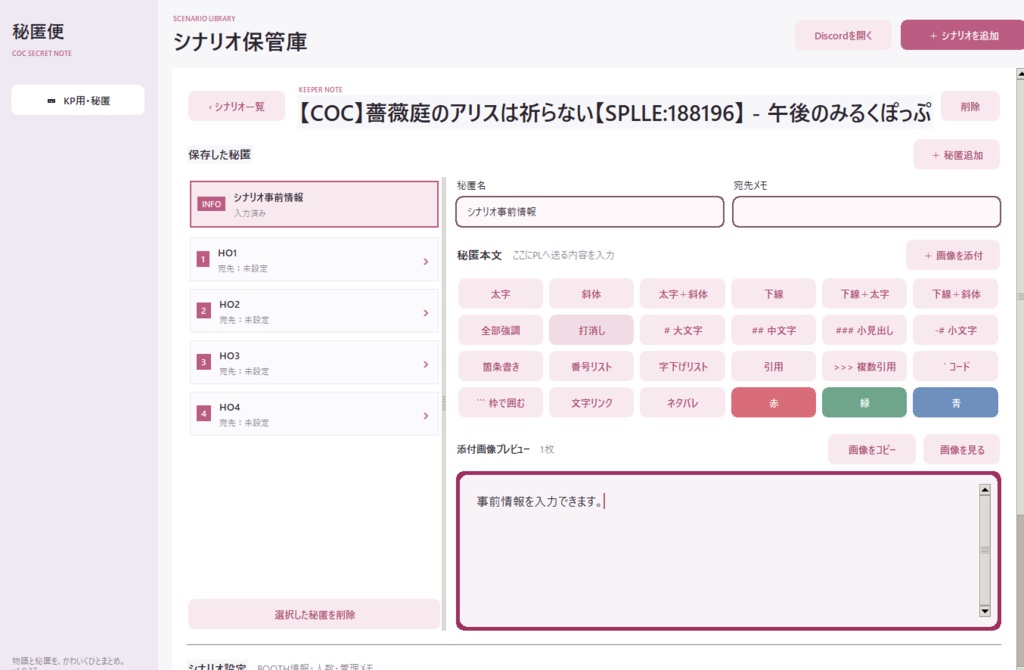Click text area scrollbar up arrow

(985, 490)
